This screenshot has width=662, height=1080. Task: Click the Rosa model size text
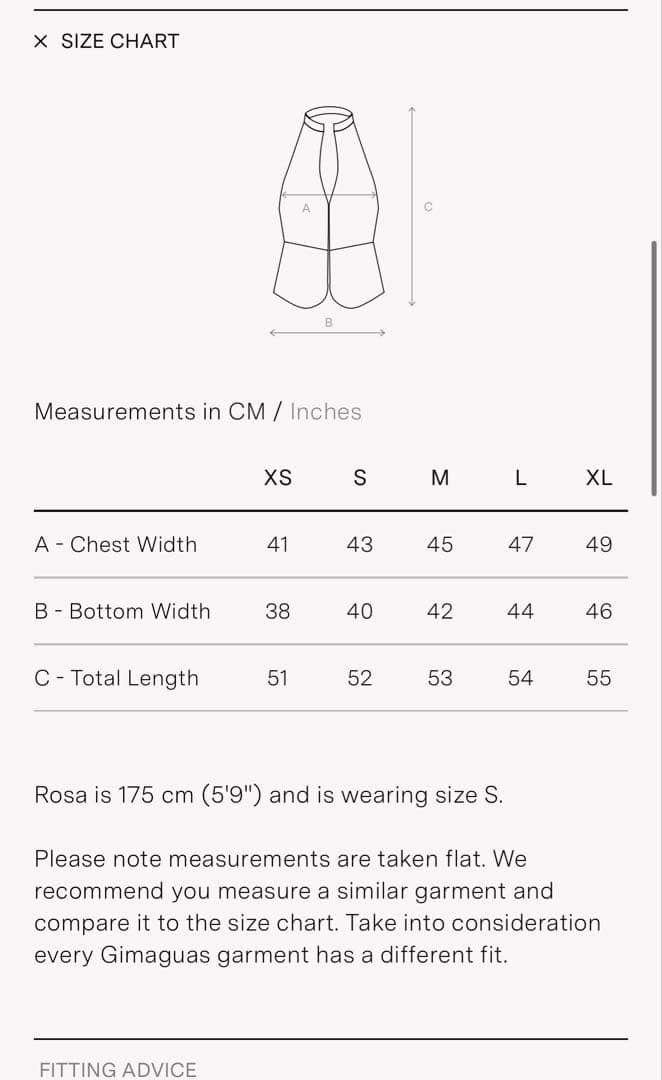(x=269, y=795)
